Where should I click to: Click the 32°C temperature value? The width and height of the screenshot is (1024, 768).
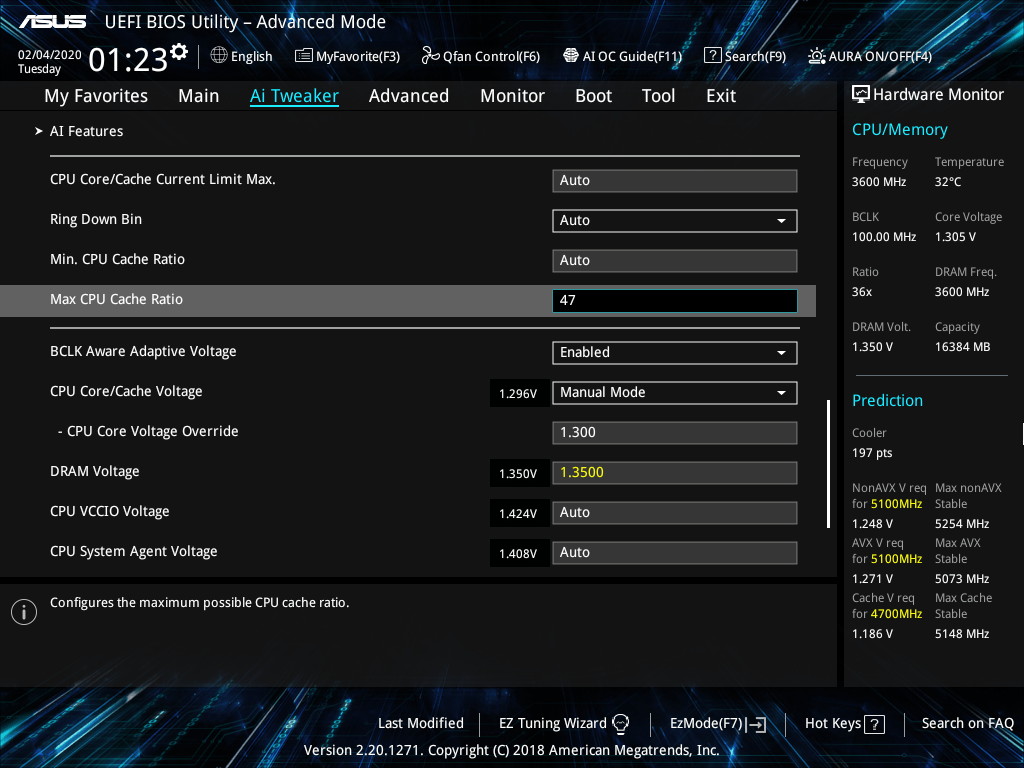948,182
